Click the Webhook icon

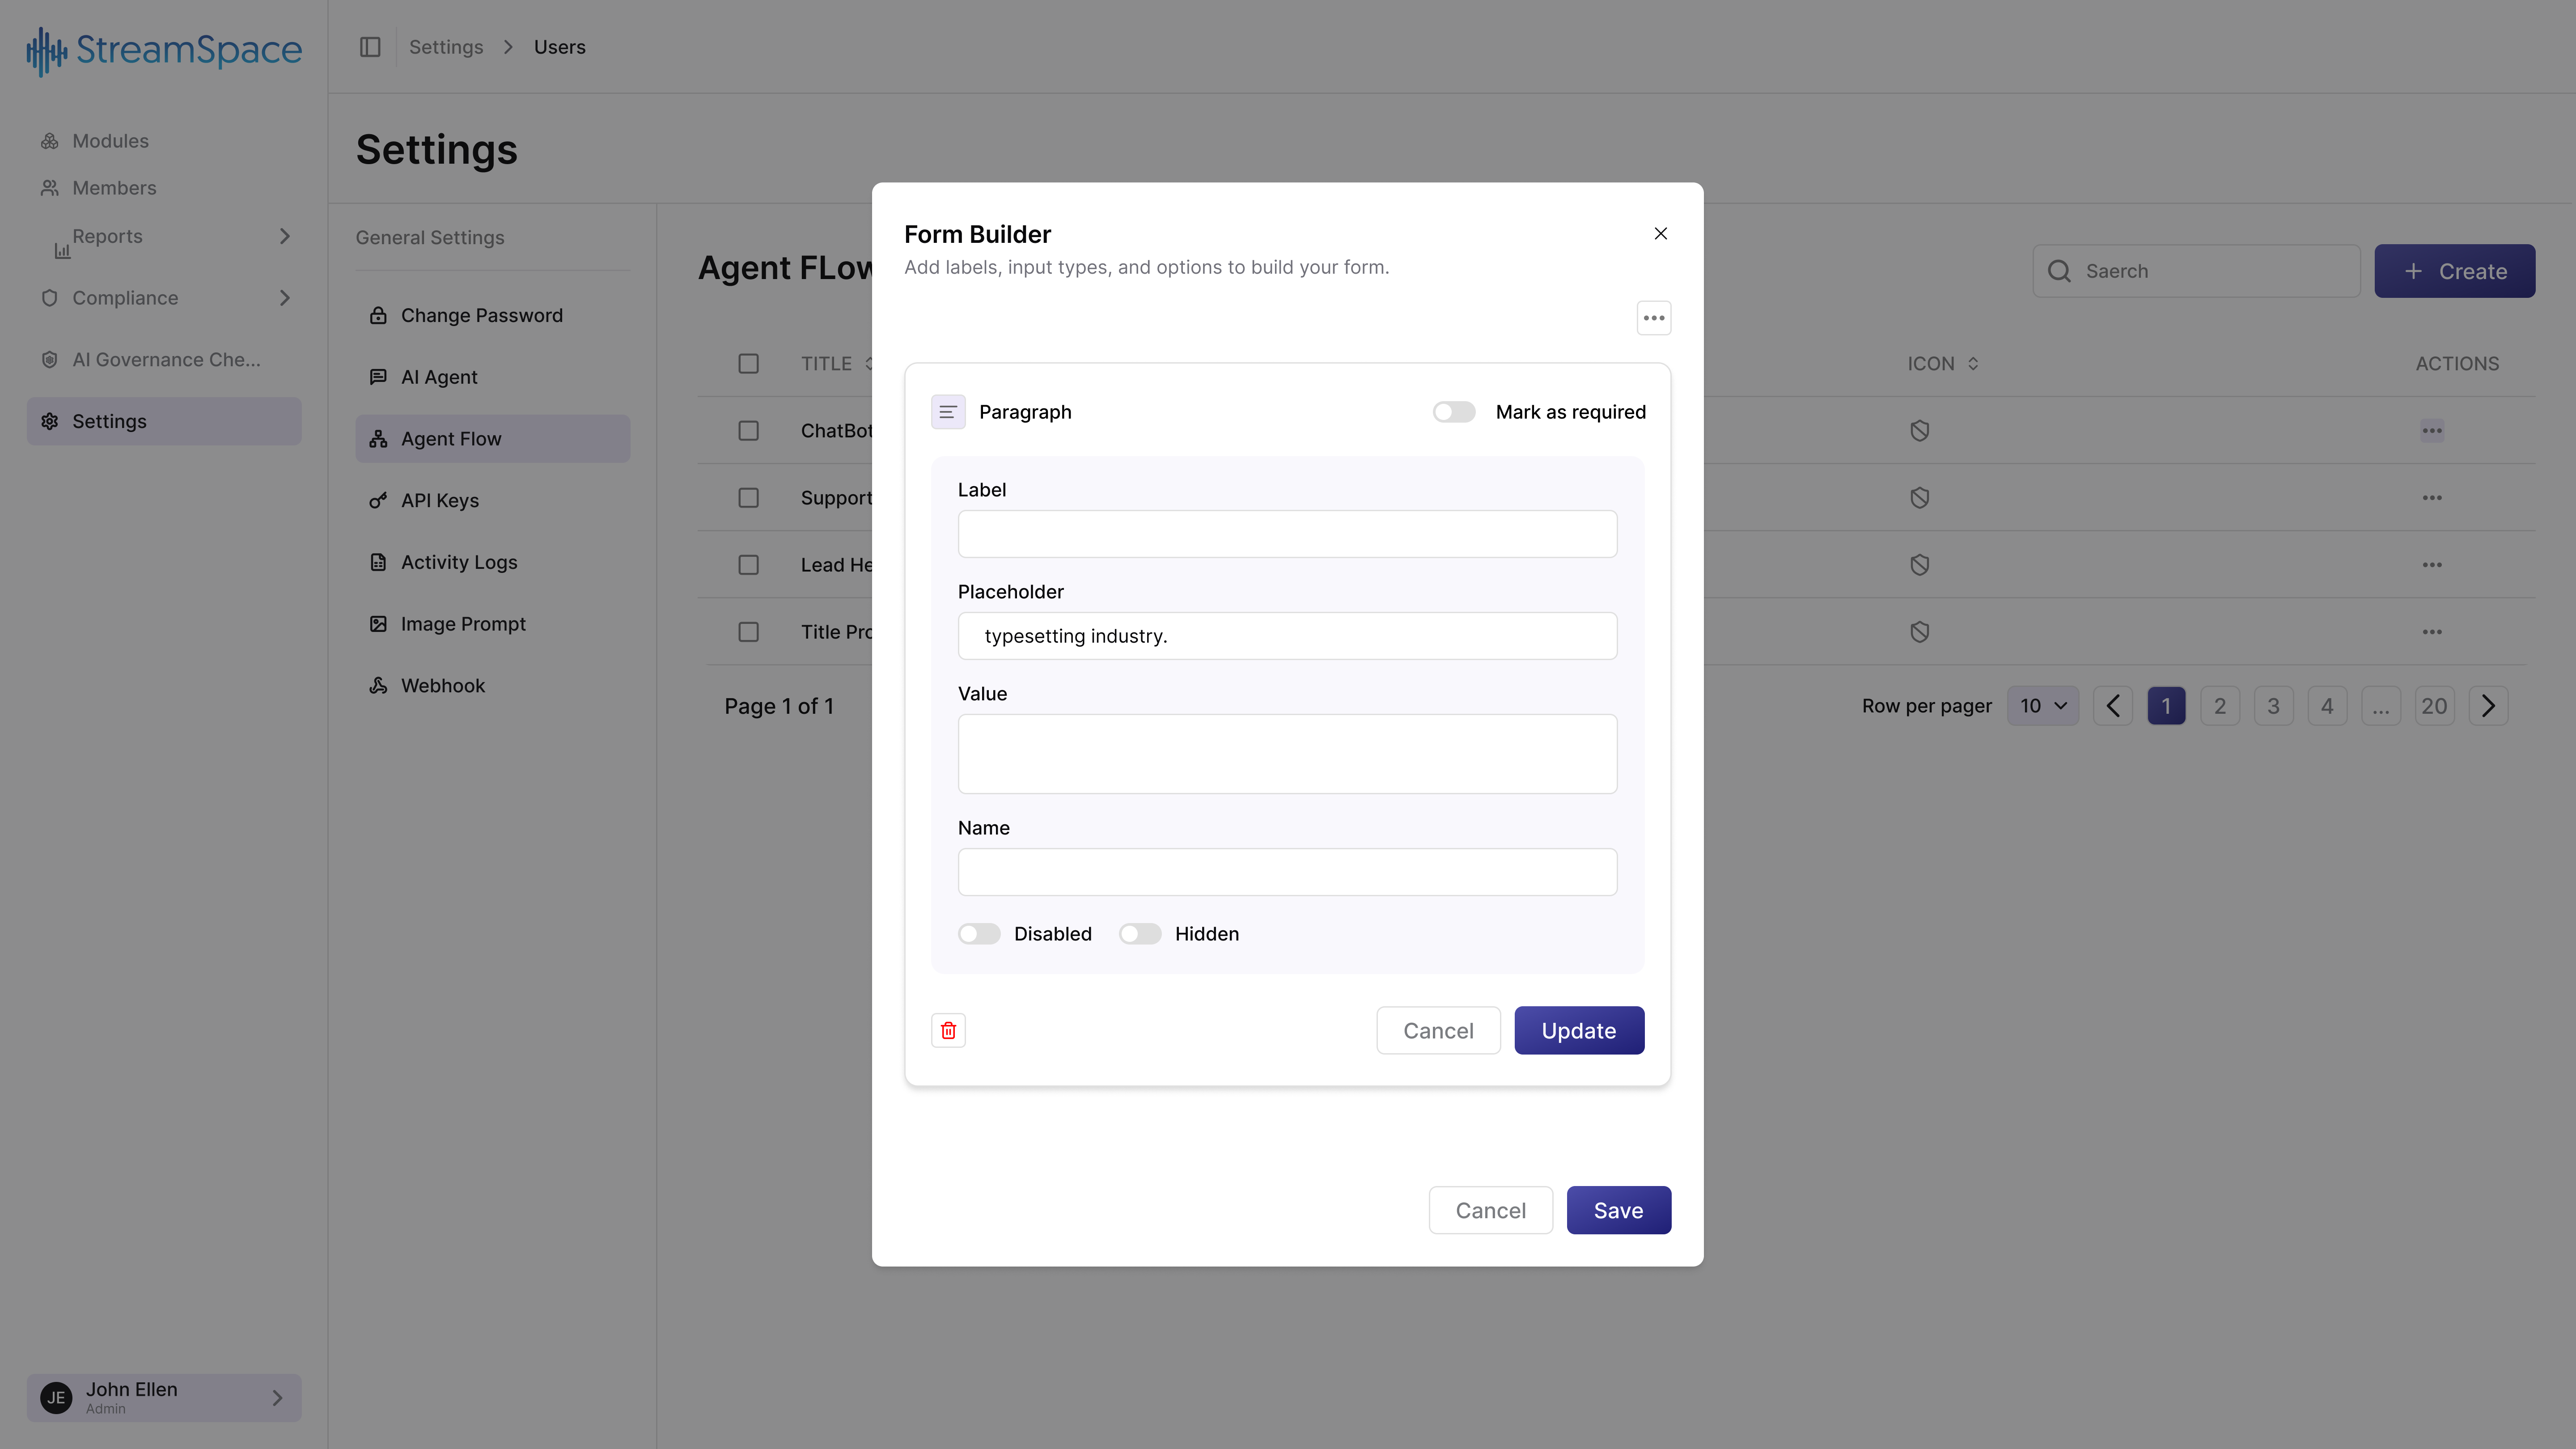[378, 686]
